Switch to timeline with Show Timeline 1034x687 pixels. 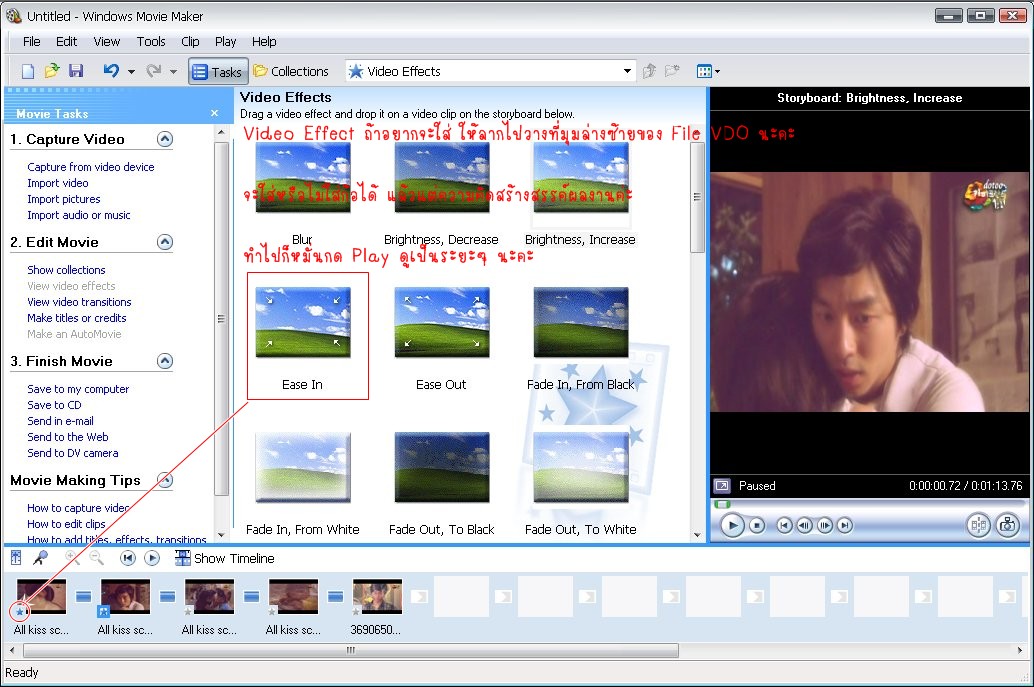pos(224,558)
